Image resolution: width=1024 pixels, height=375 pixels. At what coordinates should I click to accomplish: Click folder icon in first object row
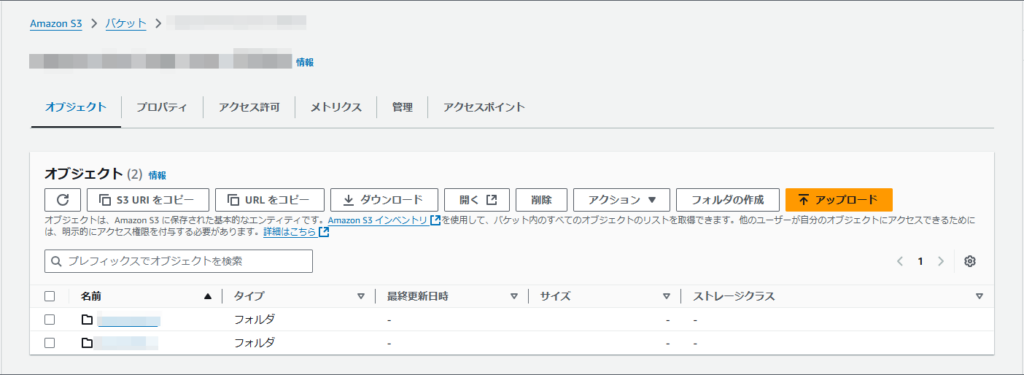tap(87, 320)
